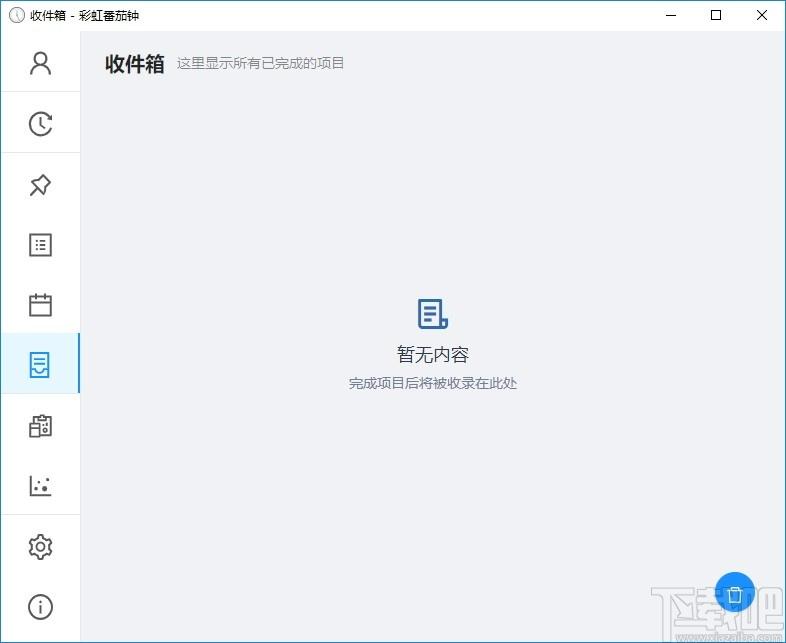Click the text 完成项目后将被收录在此处
786x643 pixels.
433,383
